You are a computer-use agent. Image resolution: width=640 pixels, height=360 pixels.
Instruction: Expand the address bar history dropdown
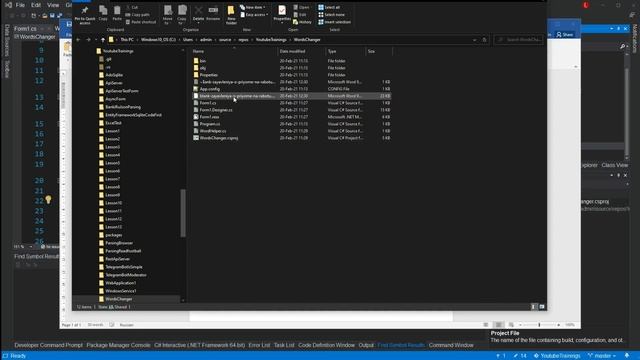474,40
